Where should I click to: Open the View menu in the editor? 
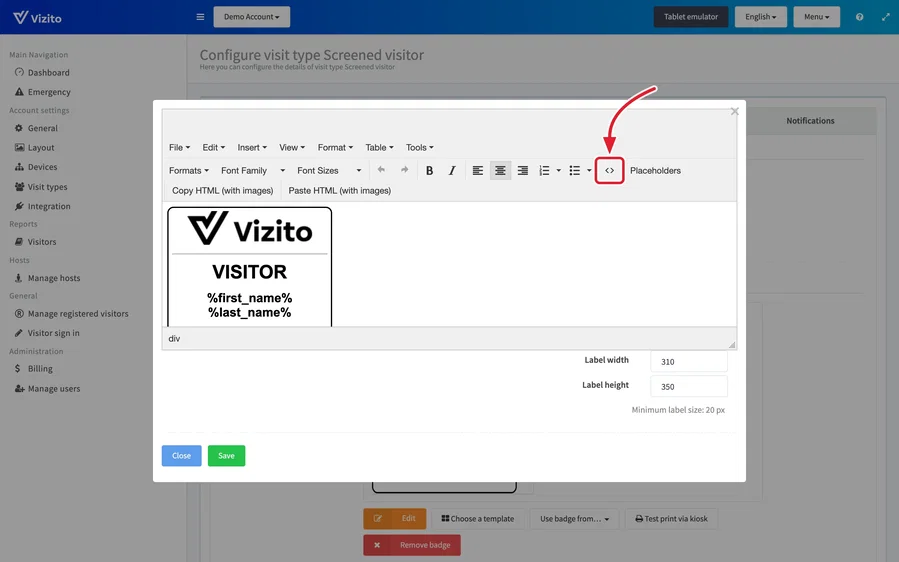click(x=292, y=147)
